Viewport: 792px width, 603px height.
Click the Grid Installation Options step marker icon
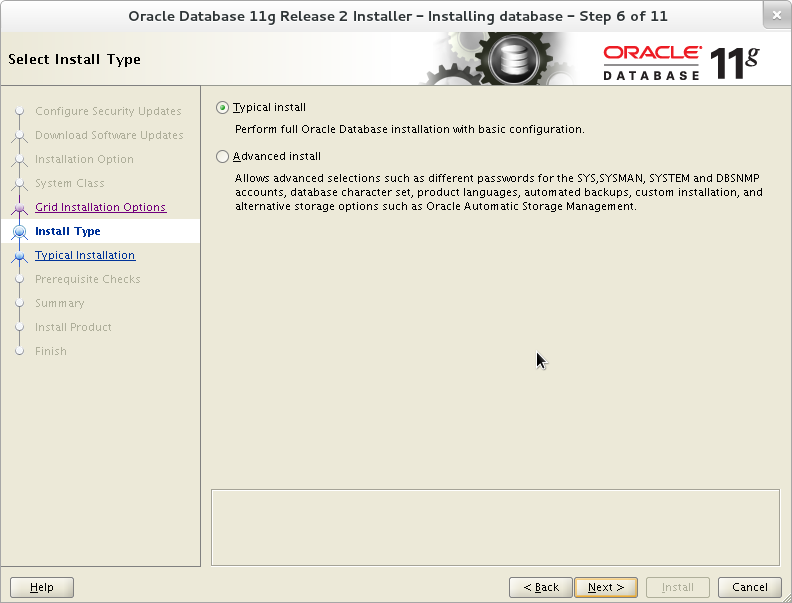click(20, 208)
